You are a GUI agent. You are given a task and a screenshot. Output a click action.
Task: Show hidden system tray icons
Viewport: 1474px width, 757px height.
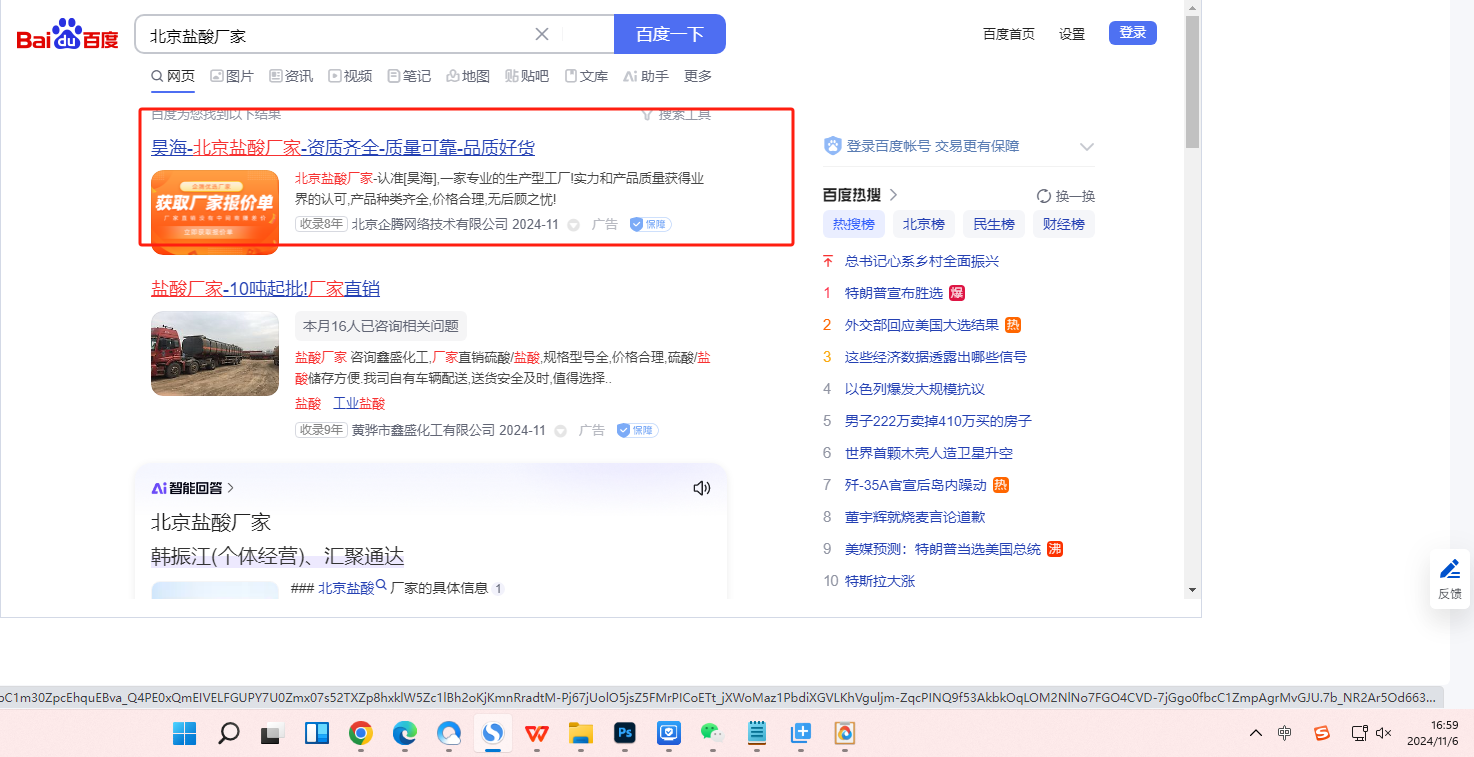[x=1255, y=733]
